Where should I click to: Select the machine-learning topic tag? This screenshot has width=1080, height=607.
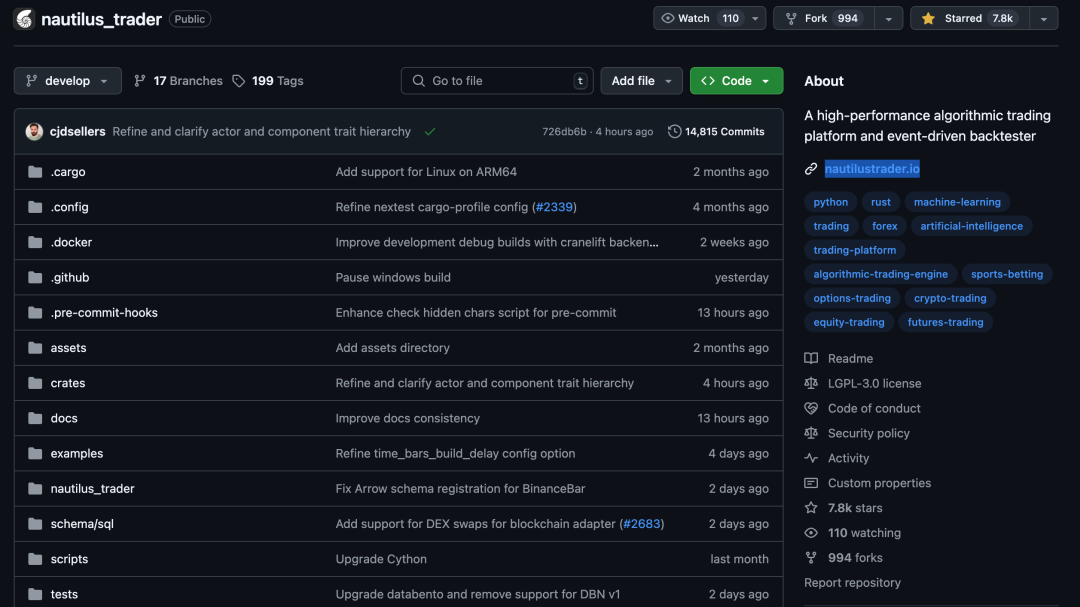(x=957, y=202)
